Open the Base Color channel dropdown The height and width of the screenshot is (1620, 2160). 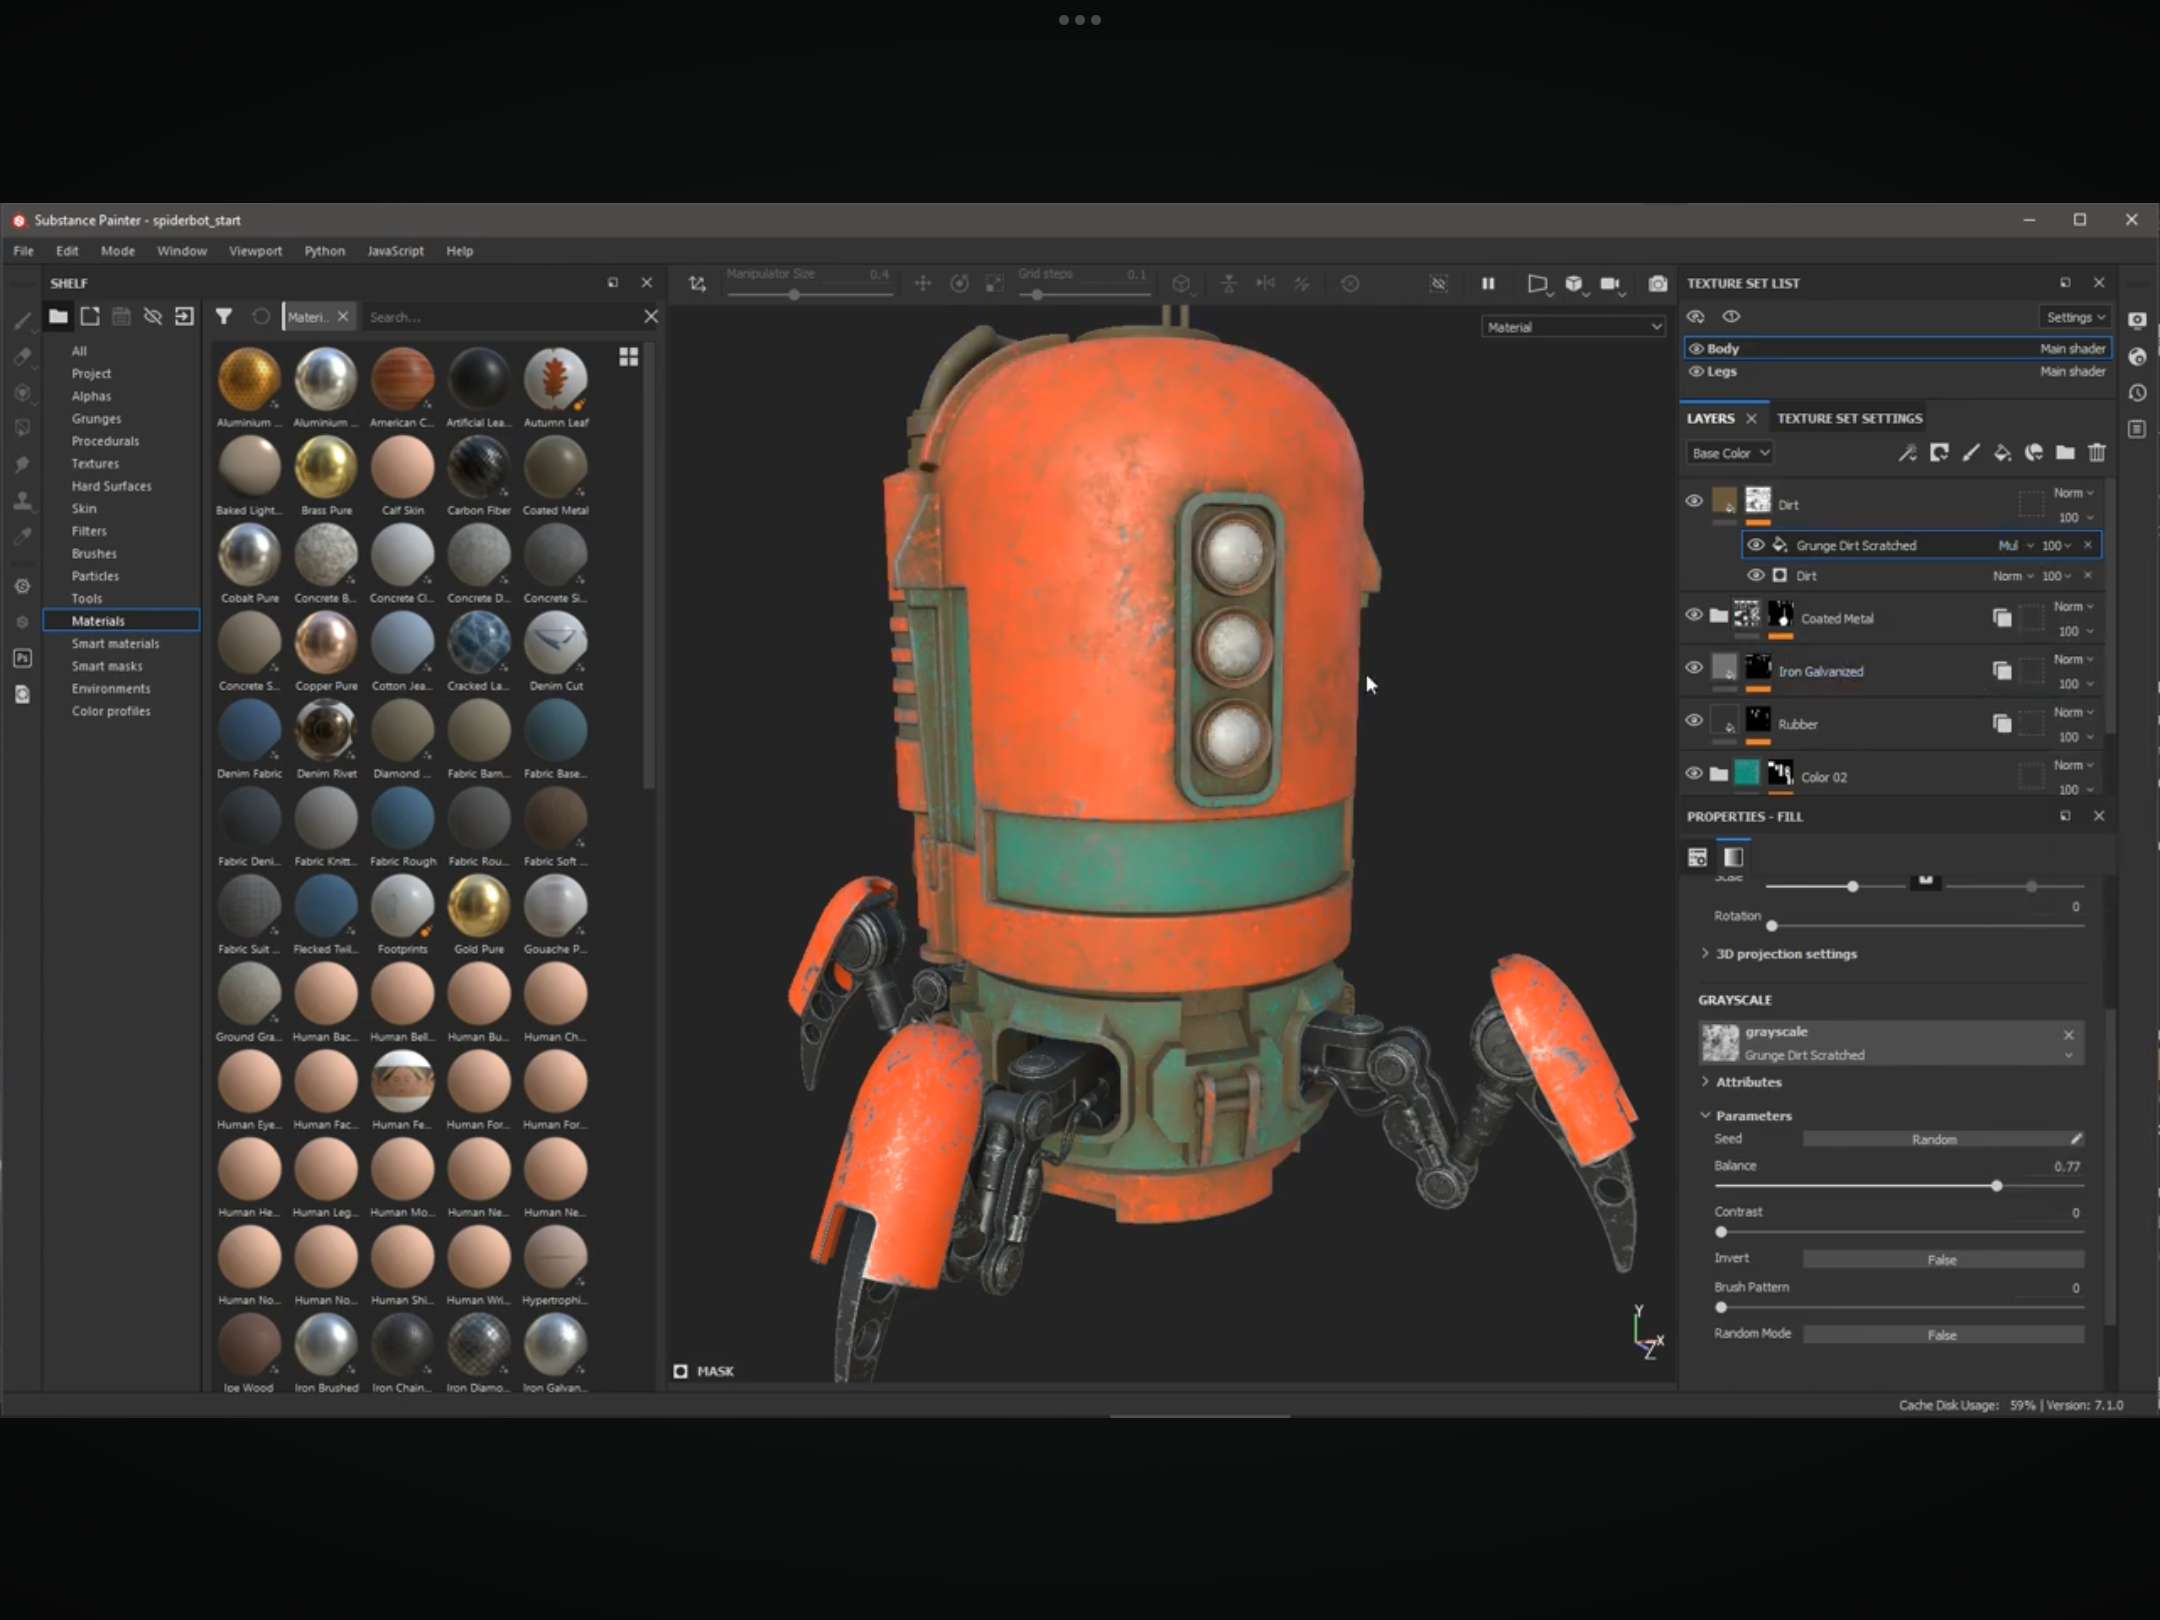pos(1730,453)
